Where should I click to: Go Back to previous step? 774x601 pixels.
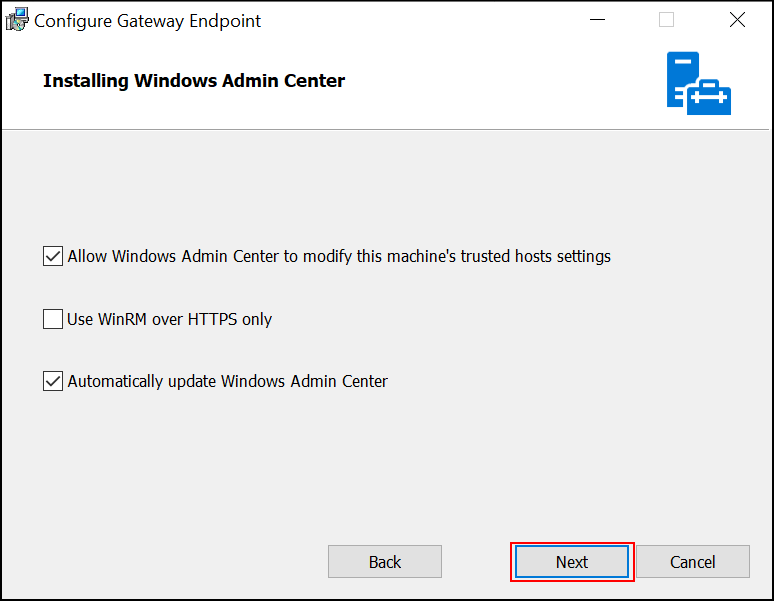tap(385, 562)
